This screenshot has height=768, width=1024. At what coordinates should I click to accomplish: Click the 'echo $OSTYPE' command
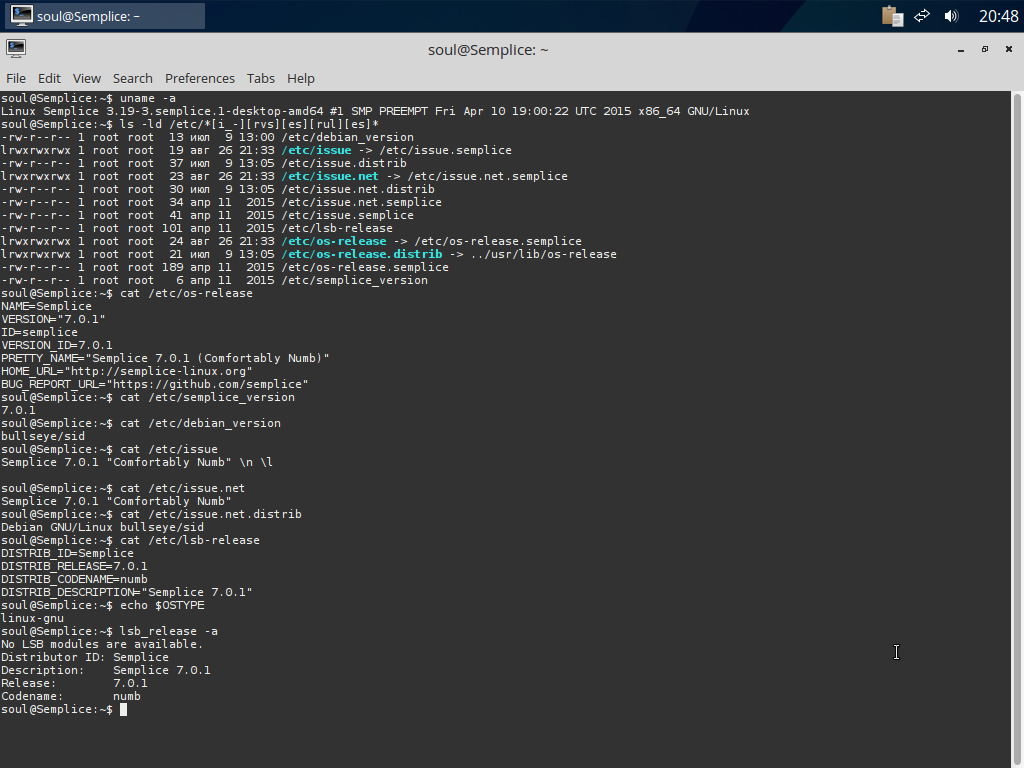162,605
